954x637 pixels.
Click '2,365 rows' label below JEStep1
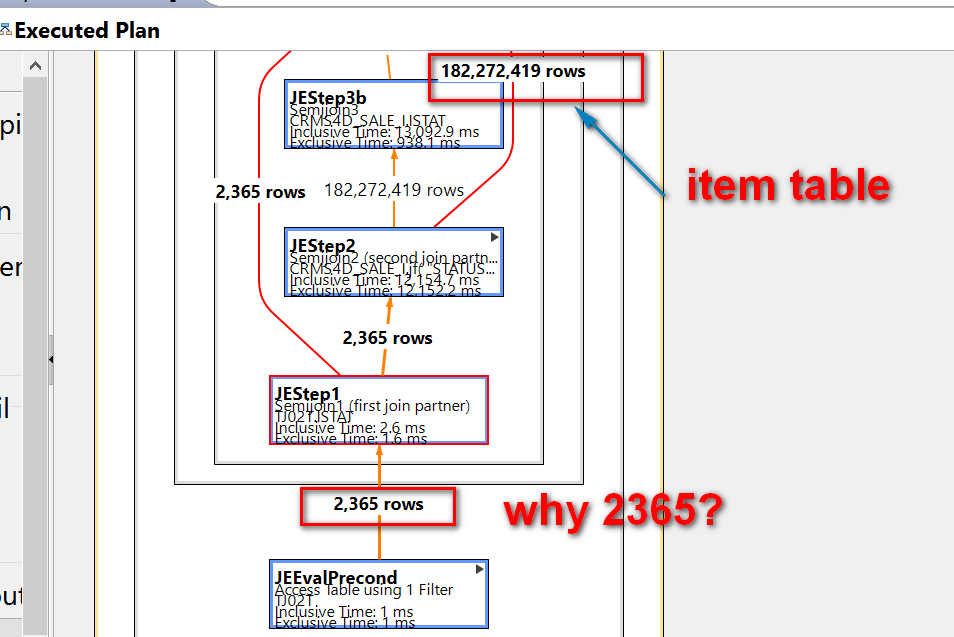(378, 504)
